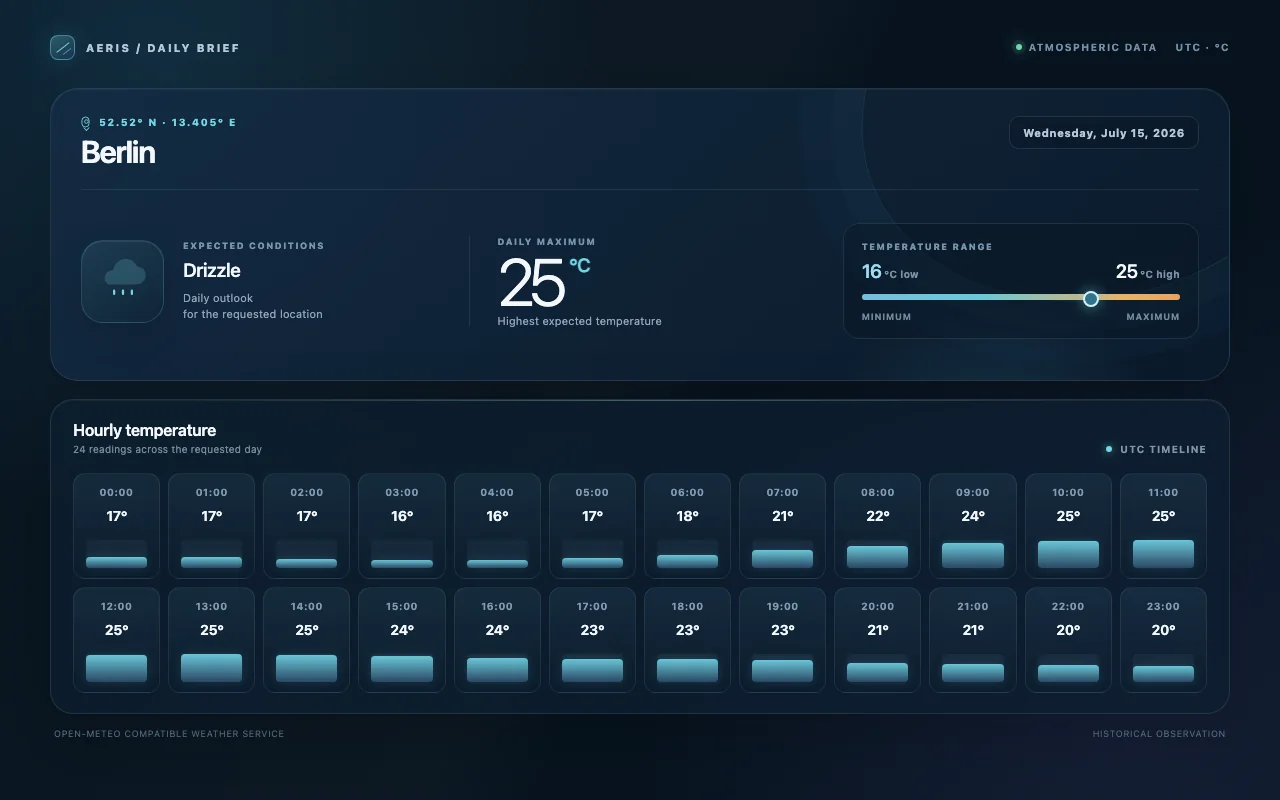Click the "ATMOSPHERIC DATA" label
Viewport: 1280px width, 800px height.
1092,47
